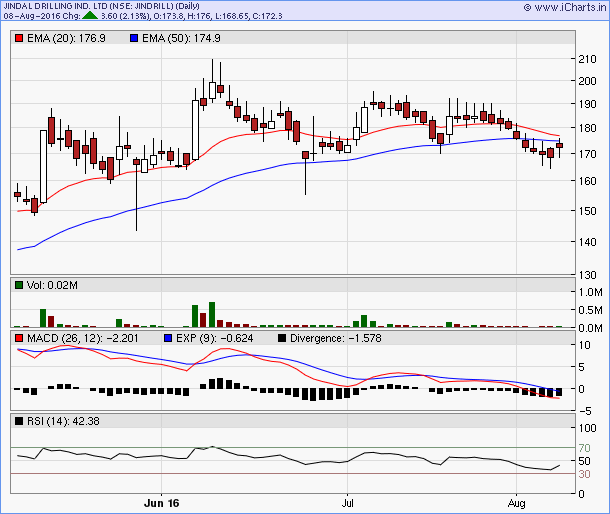Click the Jul date axis label
The height and width of the screenshot is (514, 610).
(347, 503)
